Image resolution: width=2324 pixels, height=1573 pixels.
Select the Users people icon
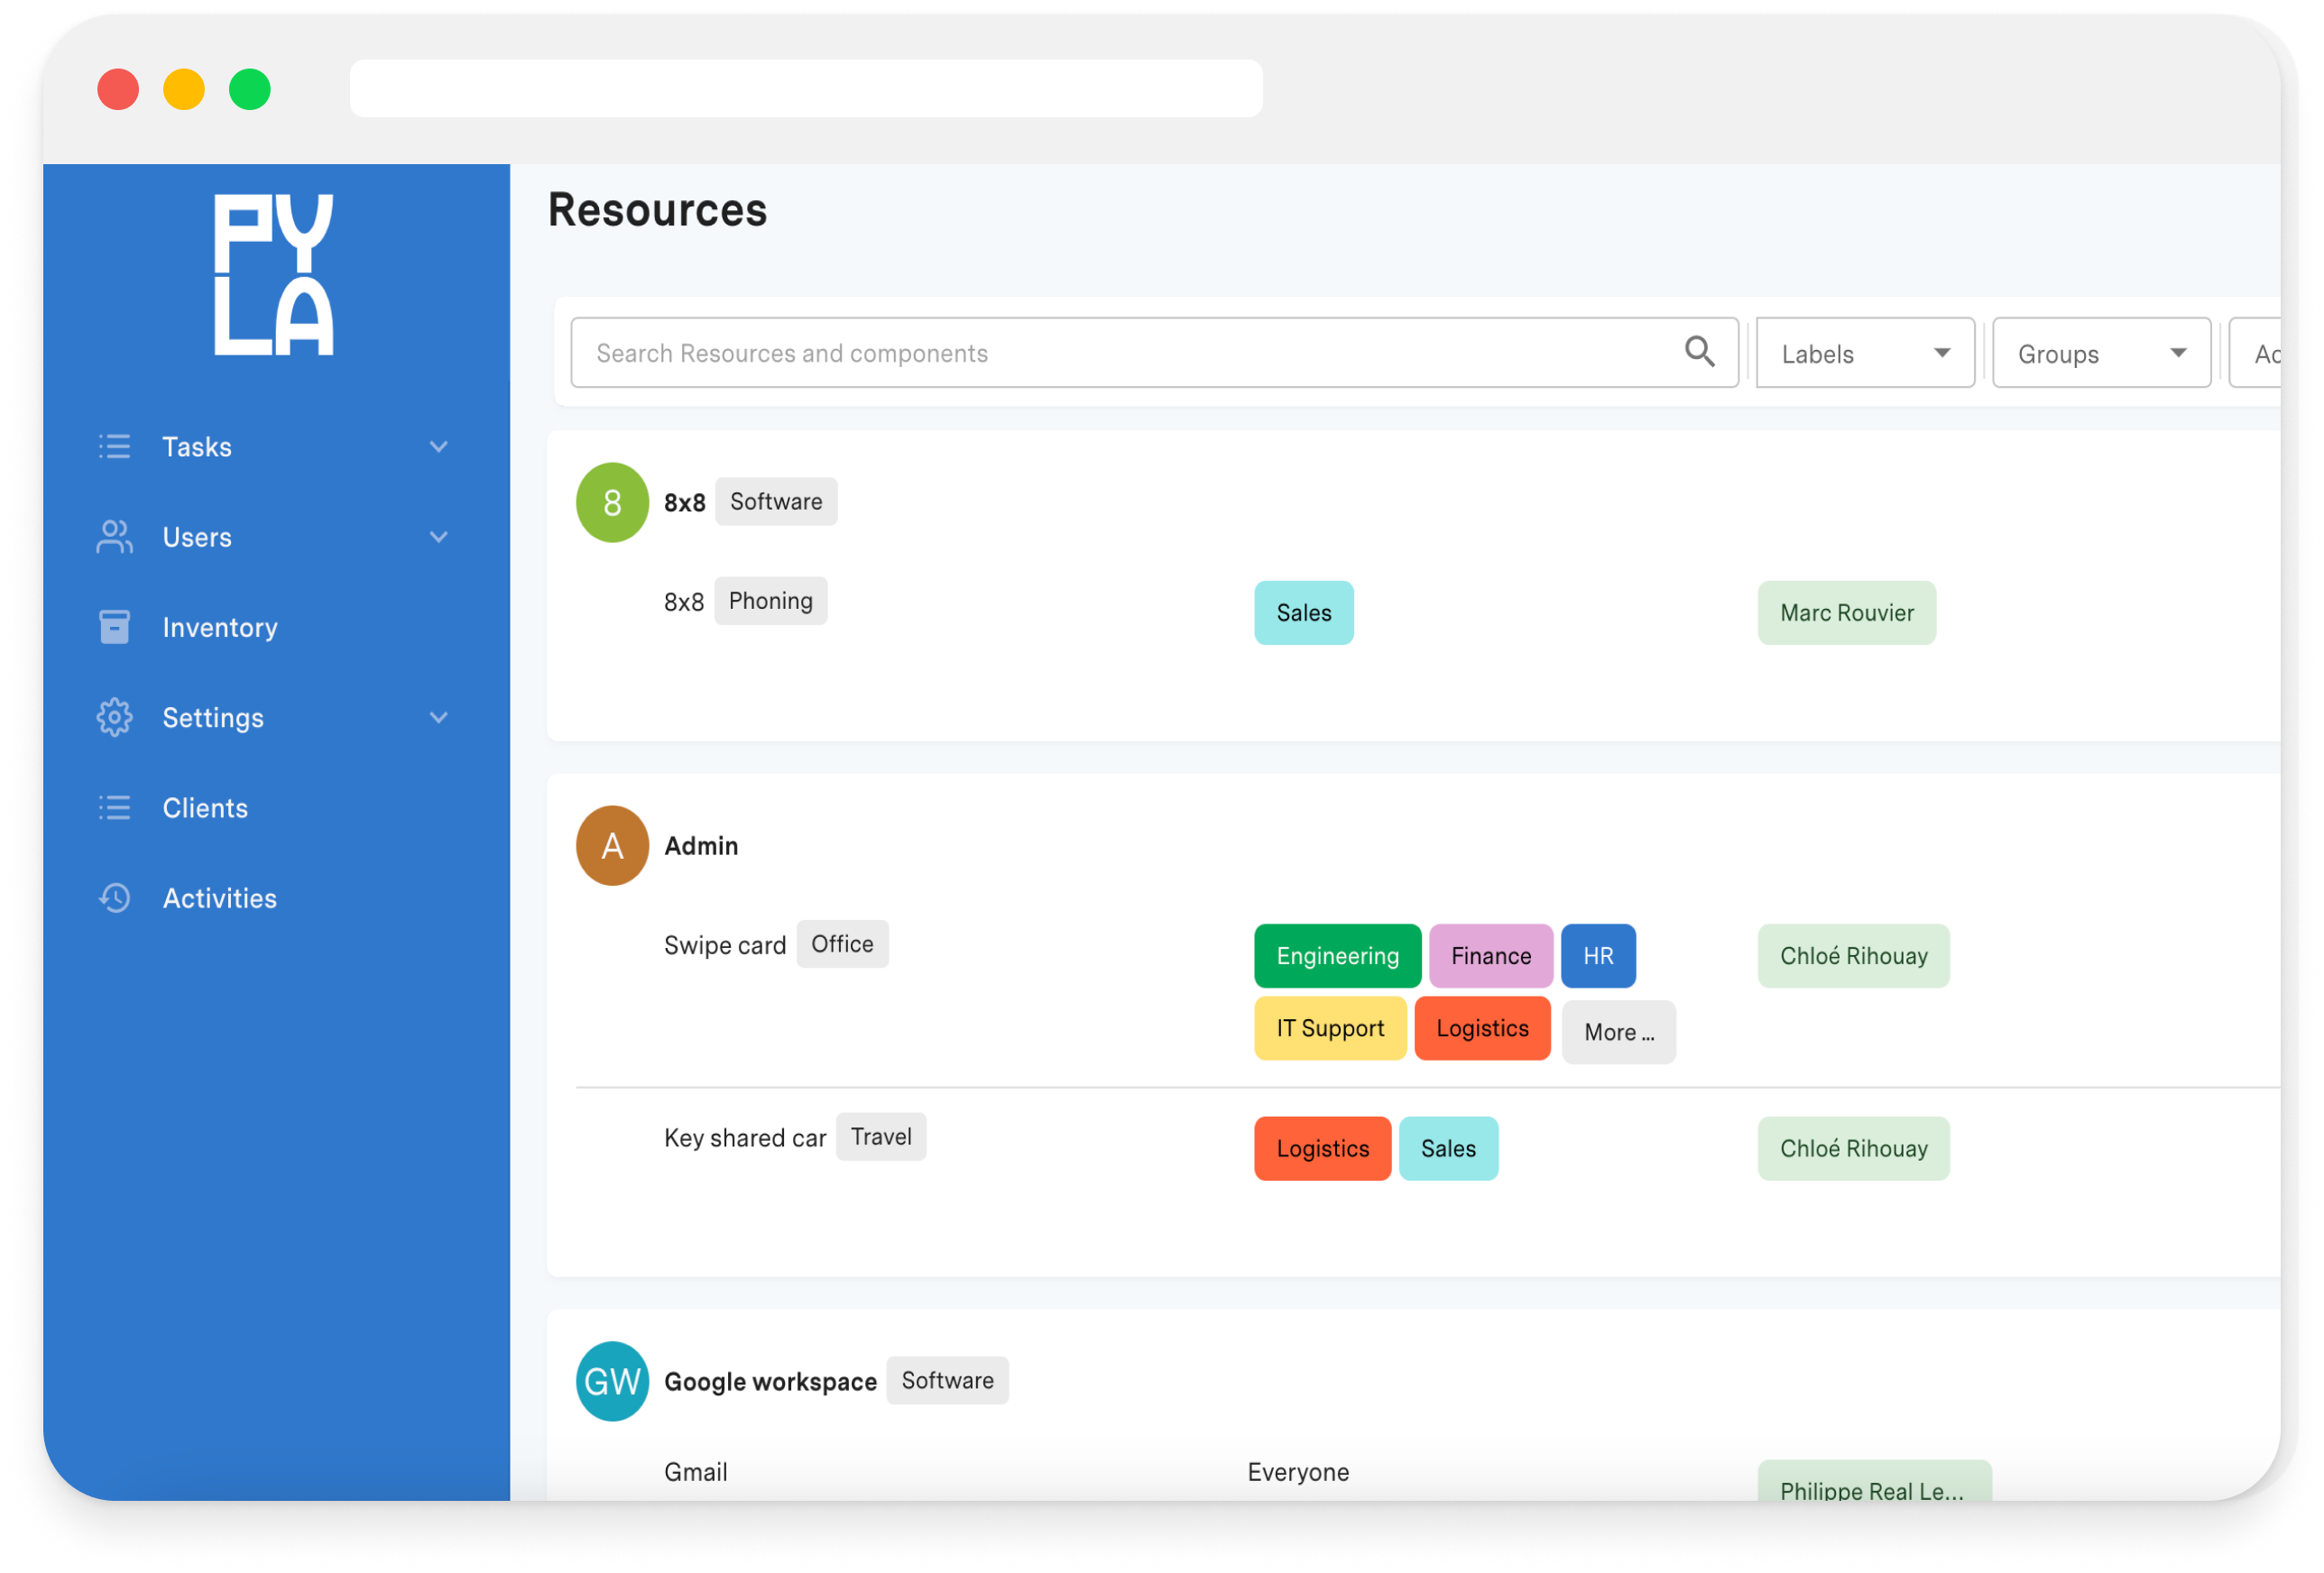pos(114,537)
